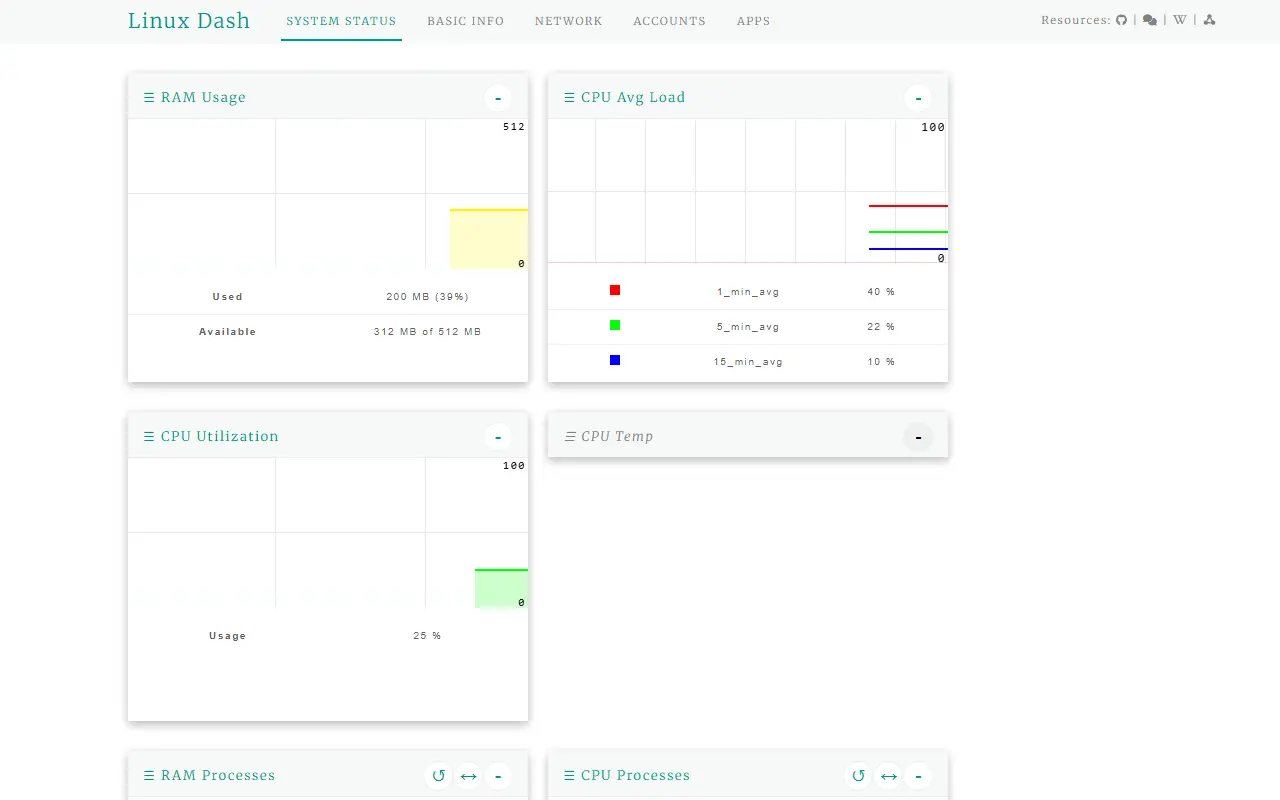Widen the RAM Processes panel

coord(468,776)
